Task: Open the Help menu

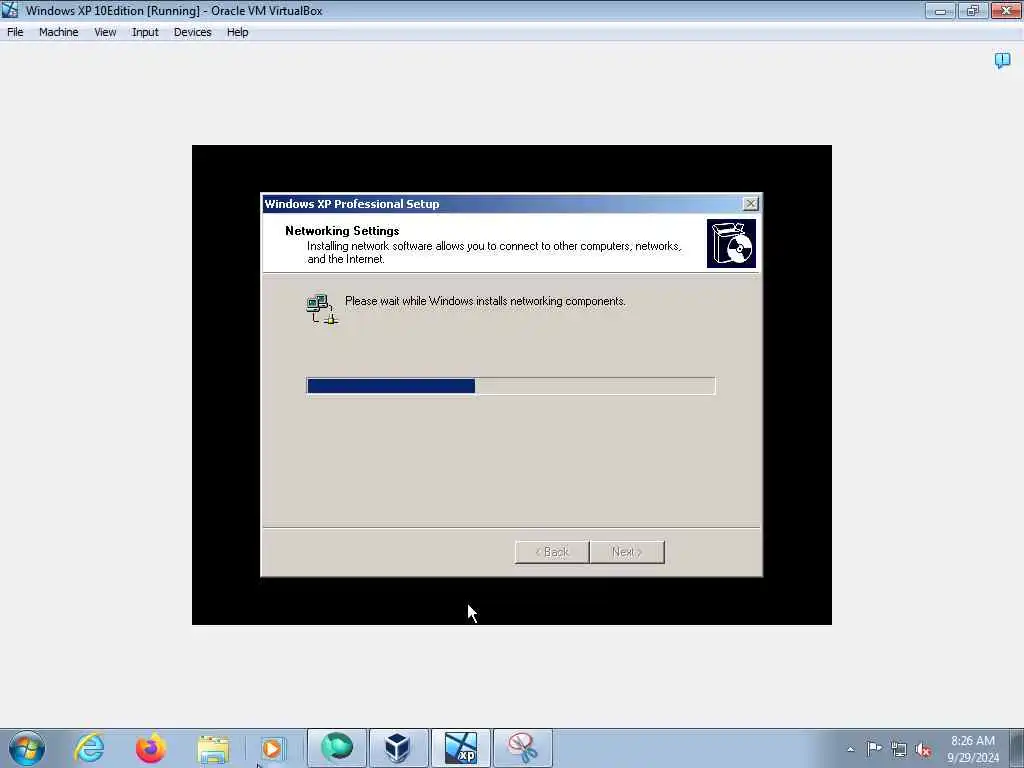Action: pyautogui.click(x=237, y=32)
